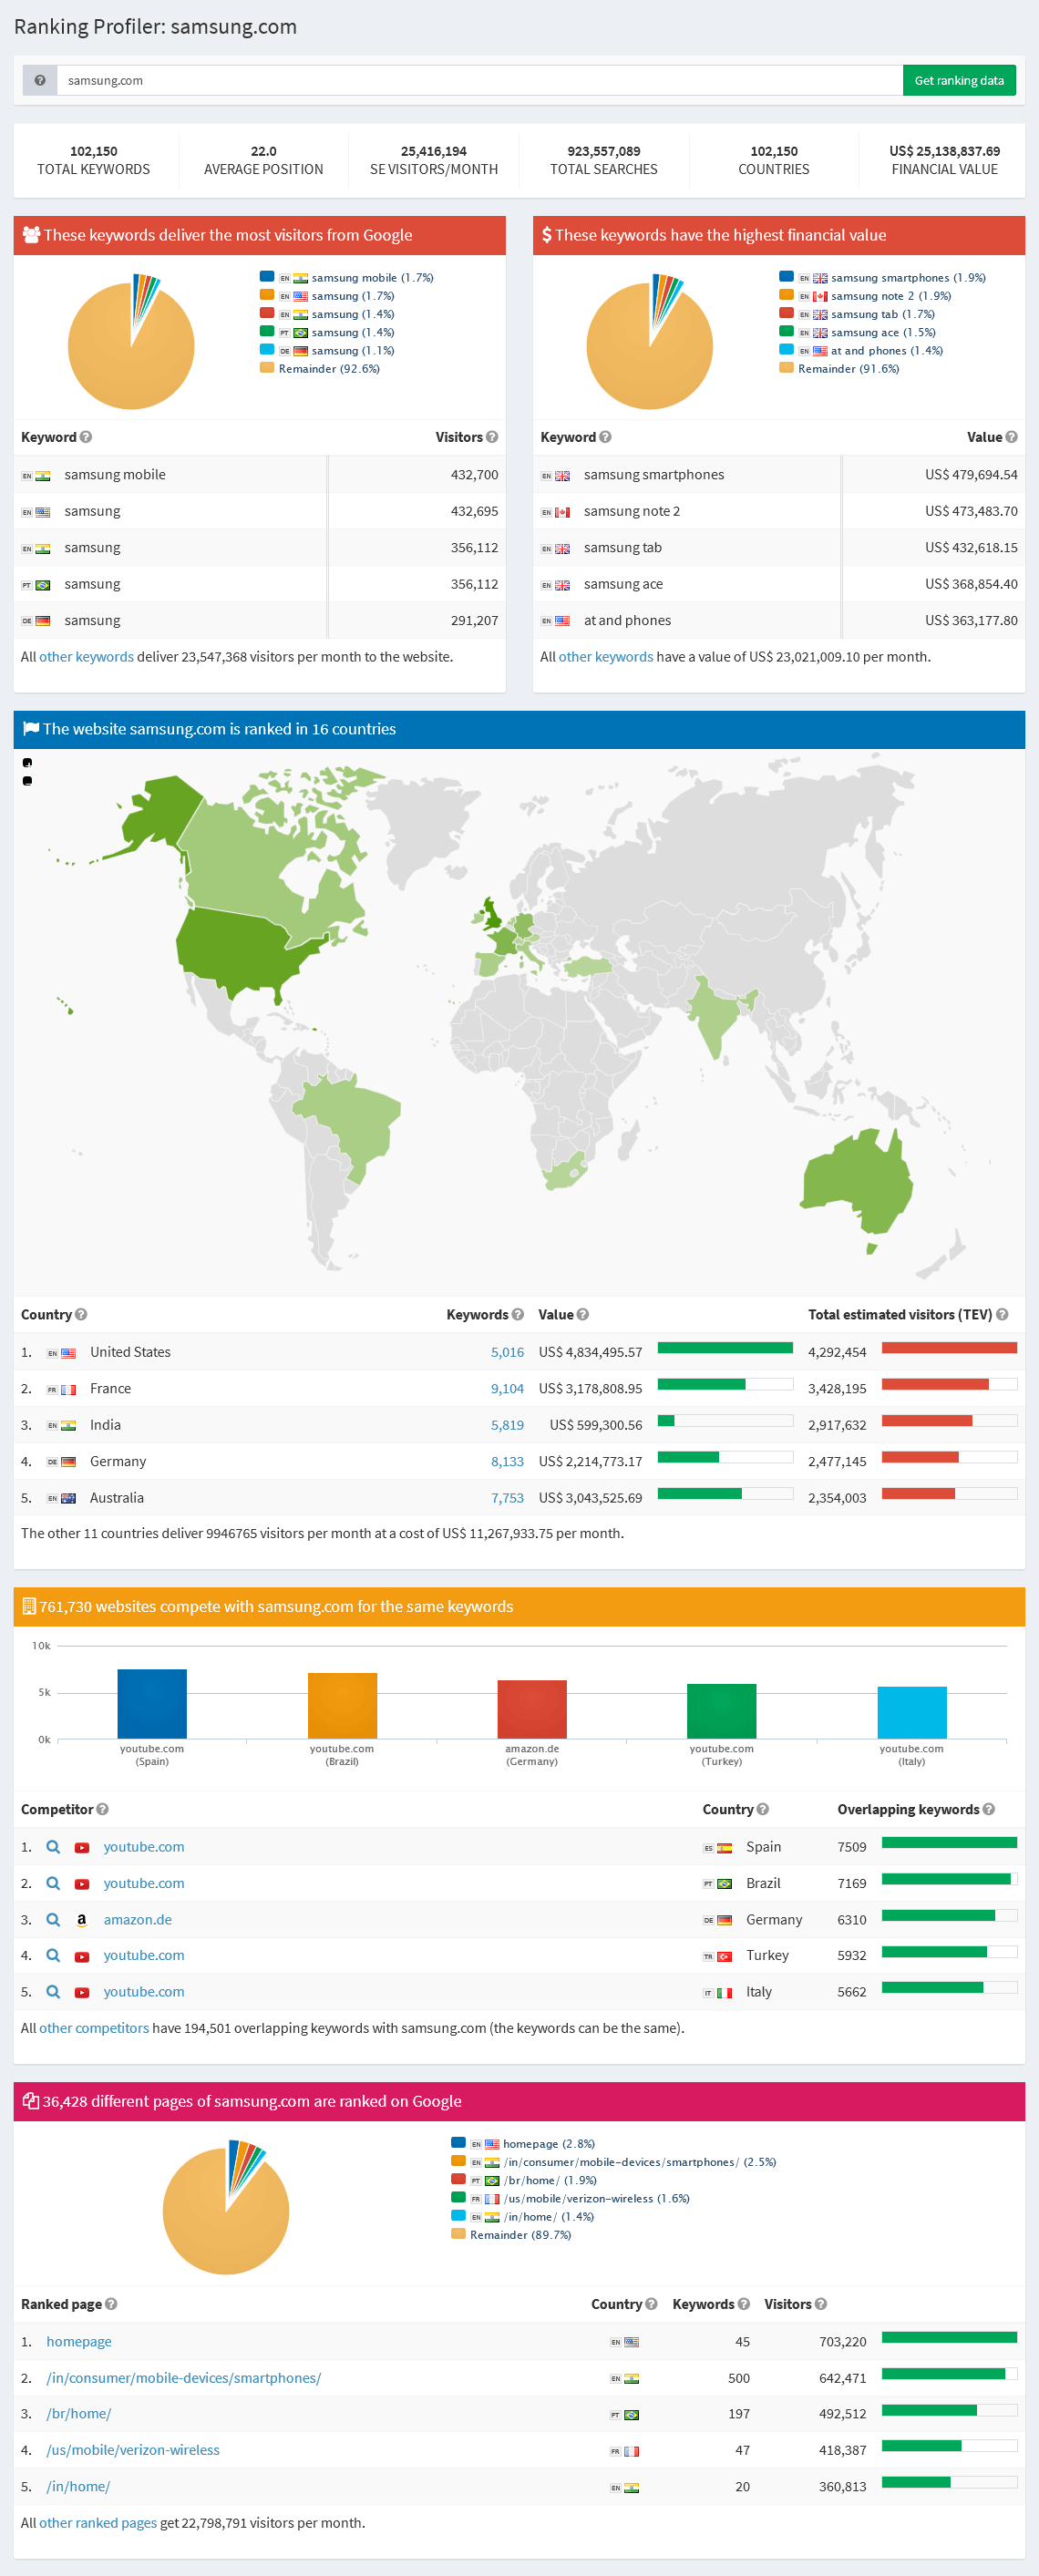Click help icon beside Overlapping keywords header
The height and width of the screenshot is (2576, 1039).
988,1809
